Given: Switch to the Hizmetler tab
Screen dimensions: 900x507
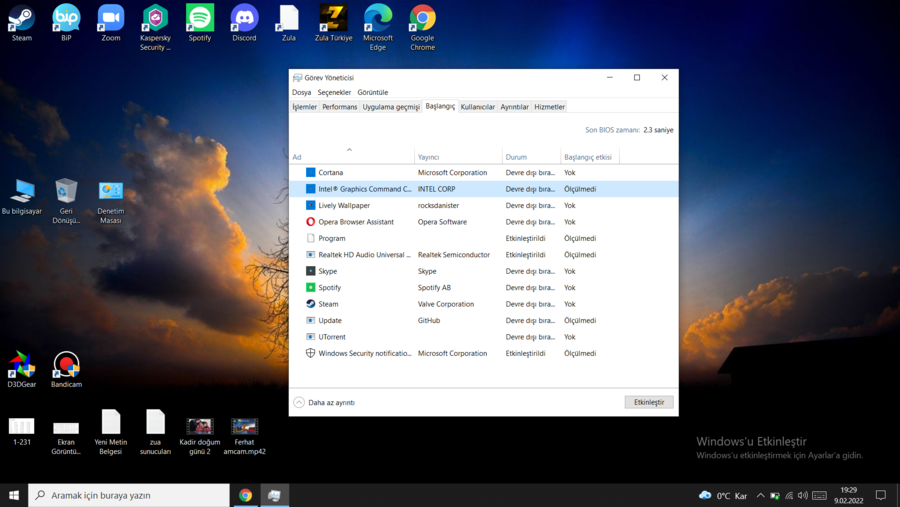Looking at the screenshot, I should [549, 107].
